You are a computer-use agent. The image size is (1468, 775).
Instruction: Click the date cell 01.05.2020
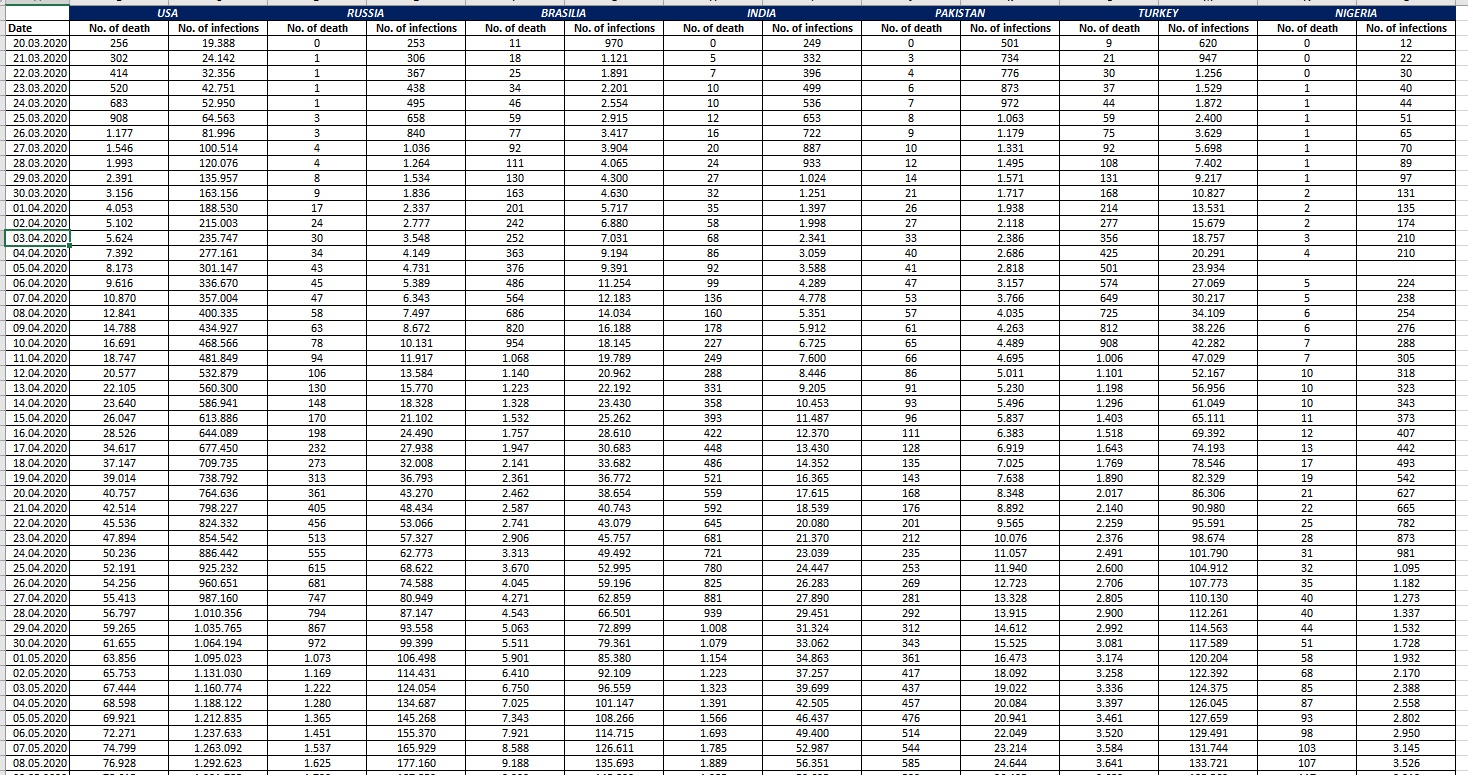point(37,658)
